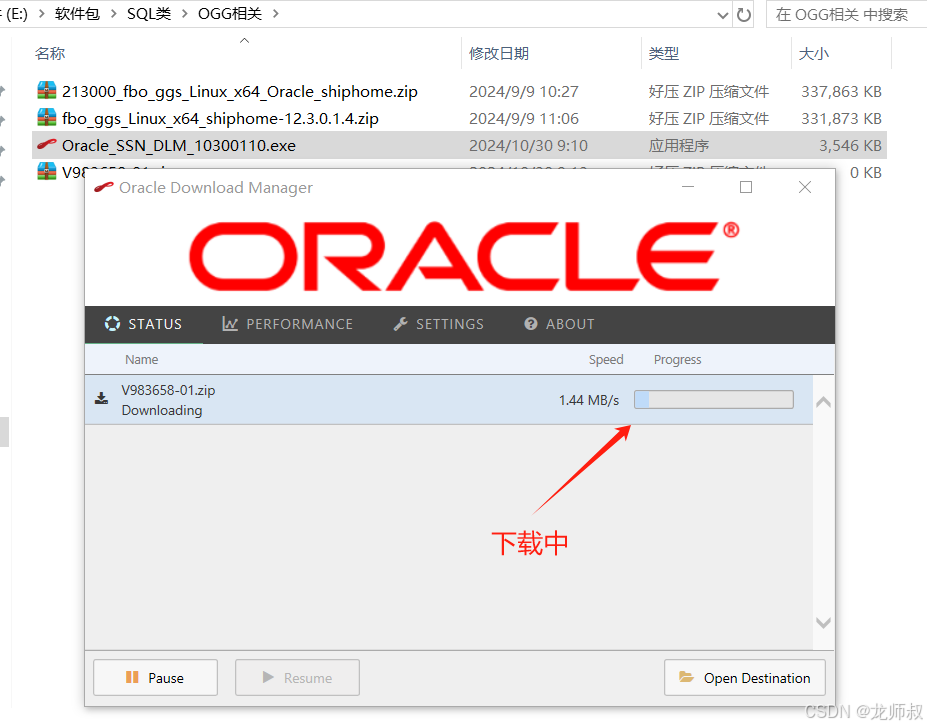
Task: Click the 1.44 MB/s speed value
Action: pos(589,400)
